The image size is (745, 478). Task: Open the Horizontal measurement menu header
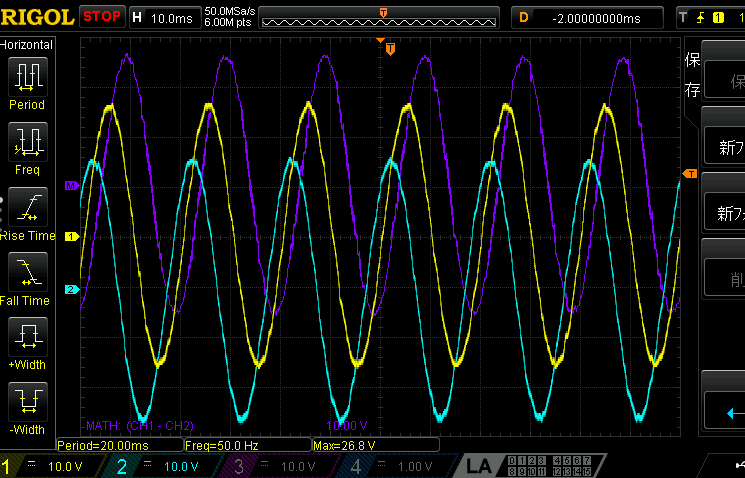(27, 45)
